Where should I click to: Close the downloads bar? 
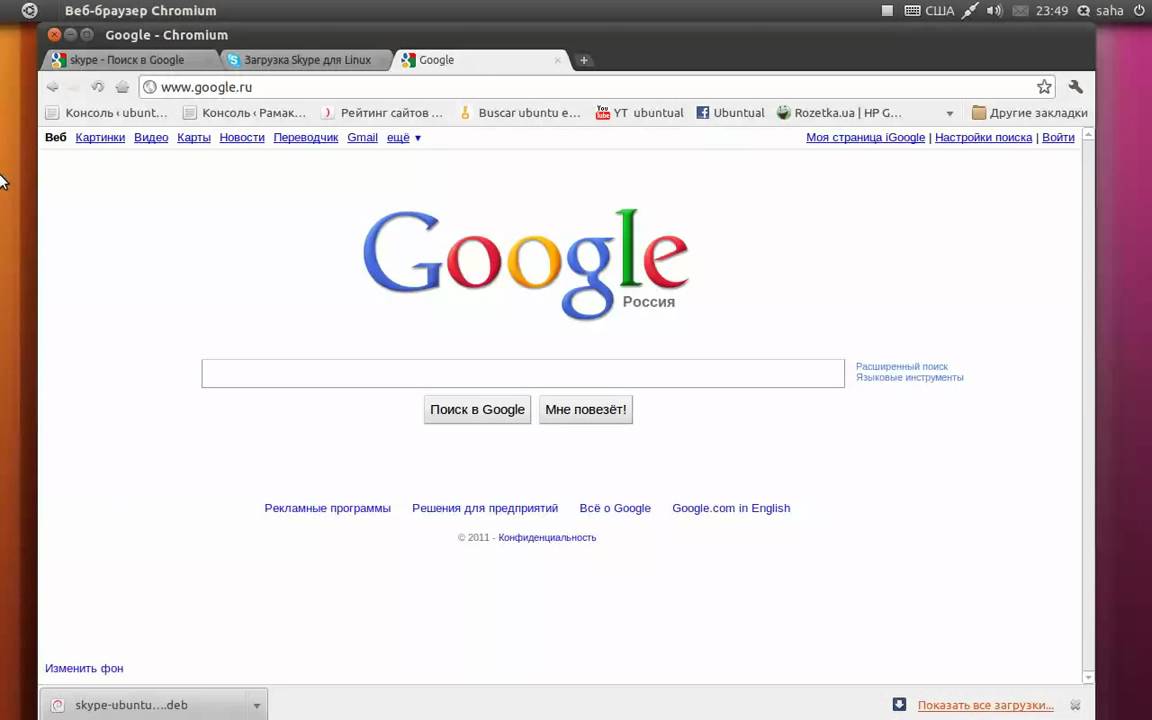1076,705
